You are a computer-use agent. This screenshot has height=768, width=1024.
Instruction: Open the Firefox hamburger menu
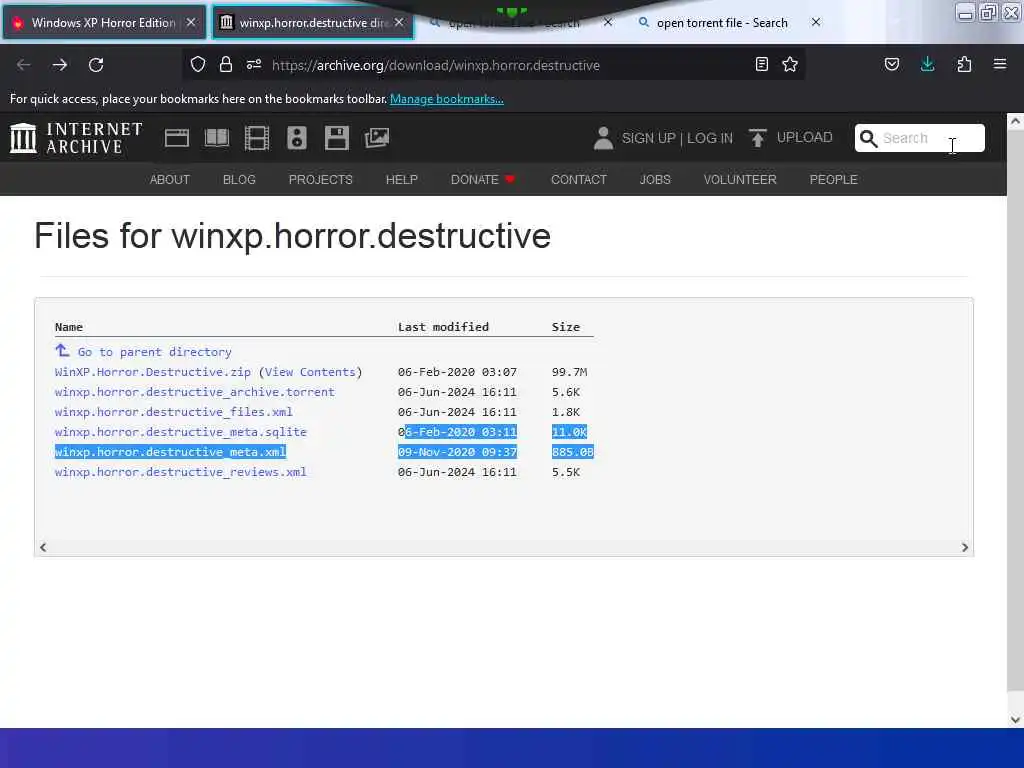(1000, 64)
